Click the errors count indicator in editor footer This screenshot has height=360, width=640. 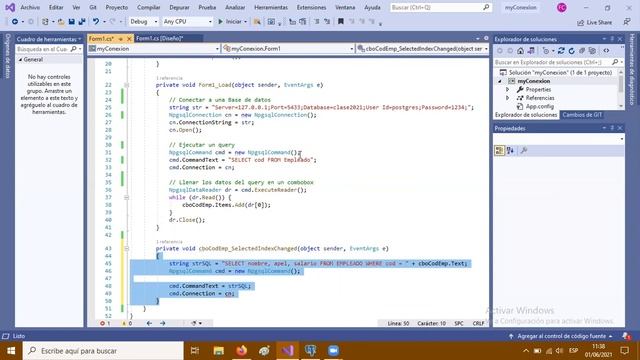[105, 323]
